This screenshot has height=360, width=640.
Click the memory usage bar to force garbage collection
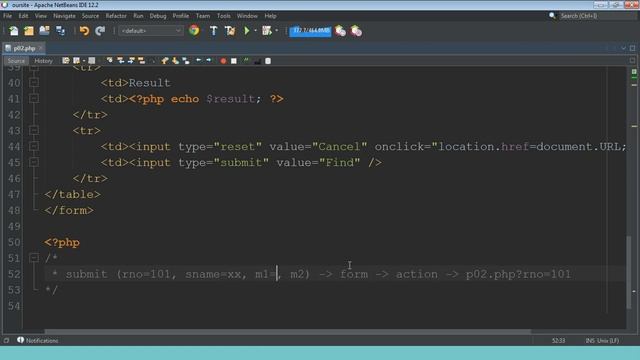(x=310, y=31)
